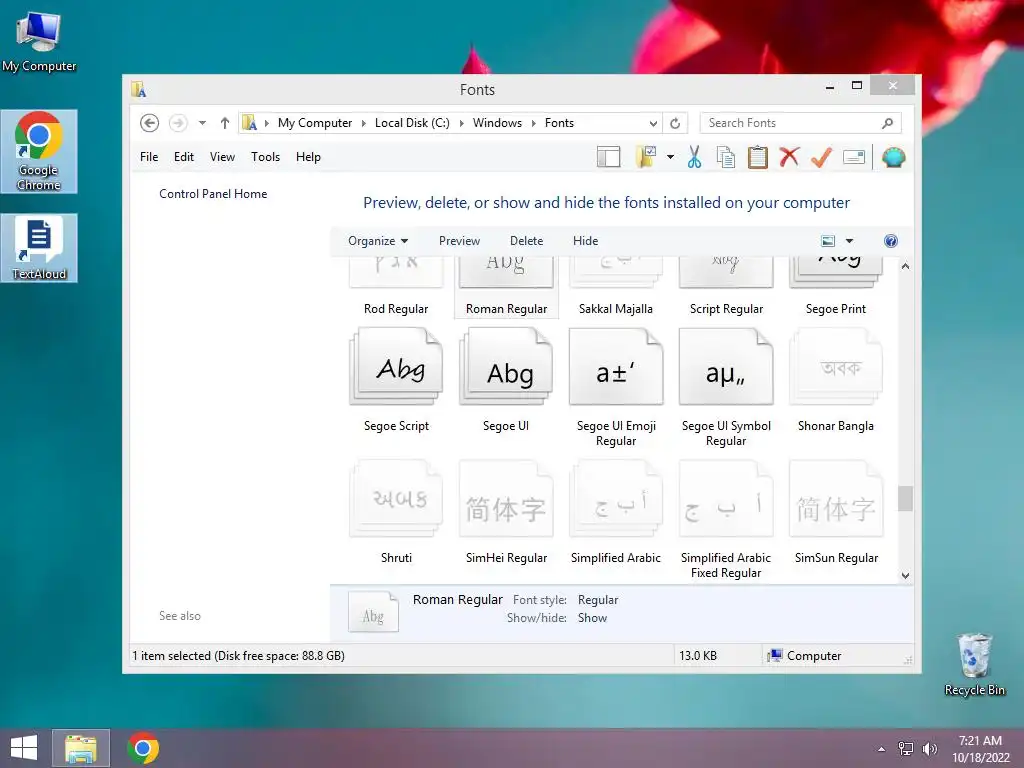Go up one folder level
Screen dimensions: 1024x768
(x=225, y=123)
